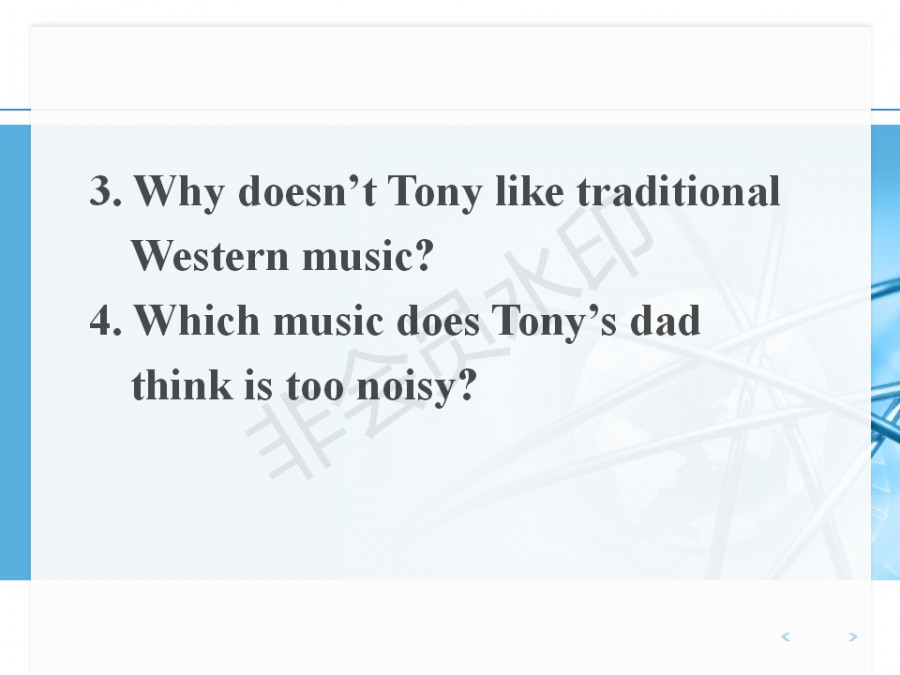Click the text line 'Western music?'
The height and width of the screenshot is (675, 900).
pyautogui.click(x=284, y=257)
